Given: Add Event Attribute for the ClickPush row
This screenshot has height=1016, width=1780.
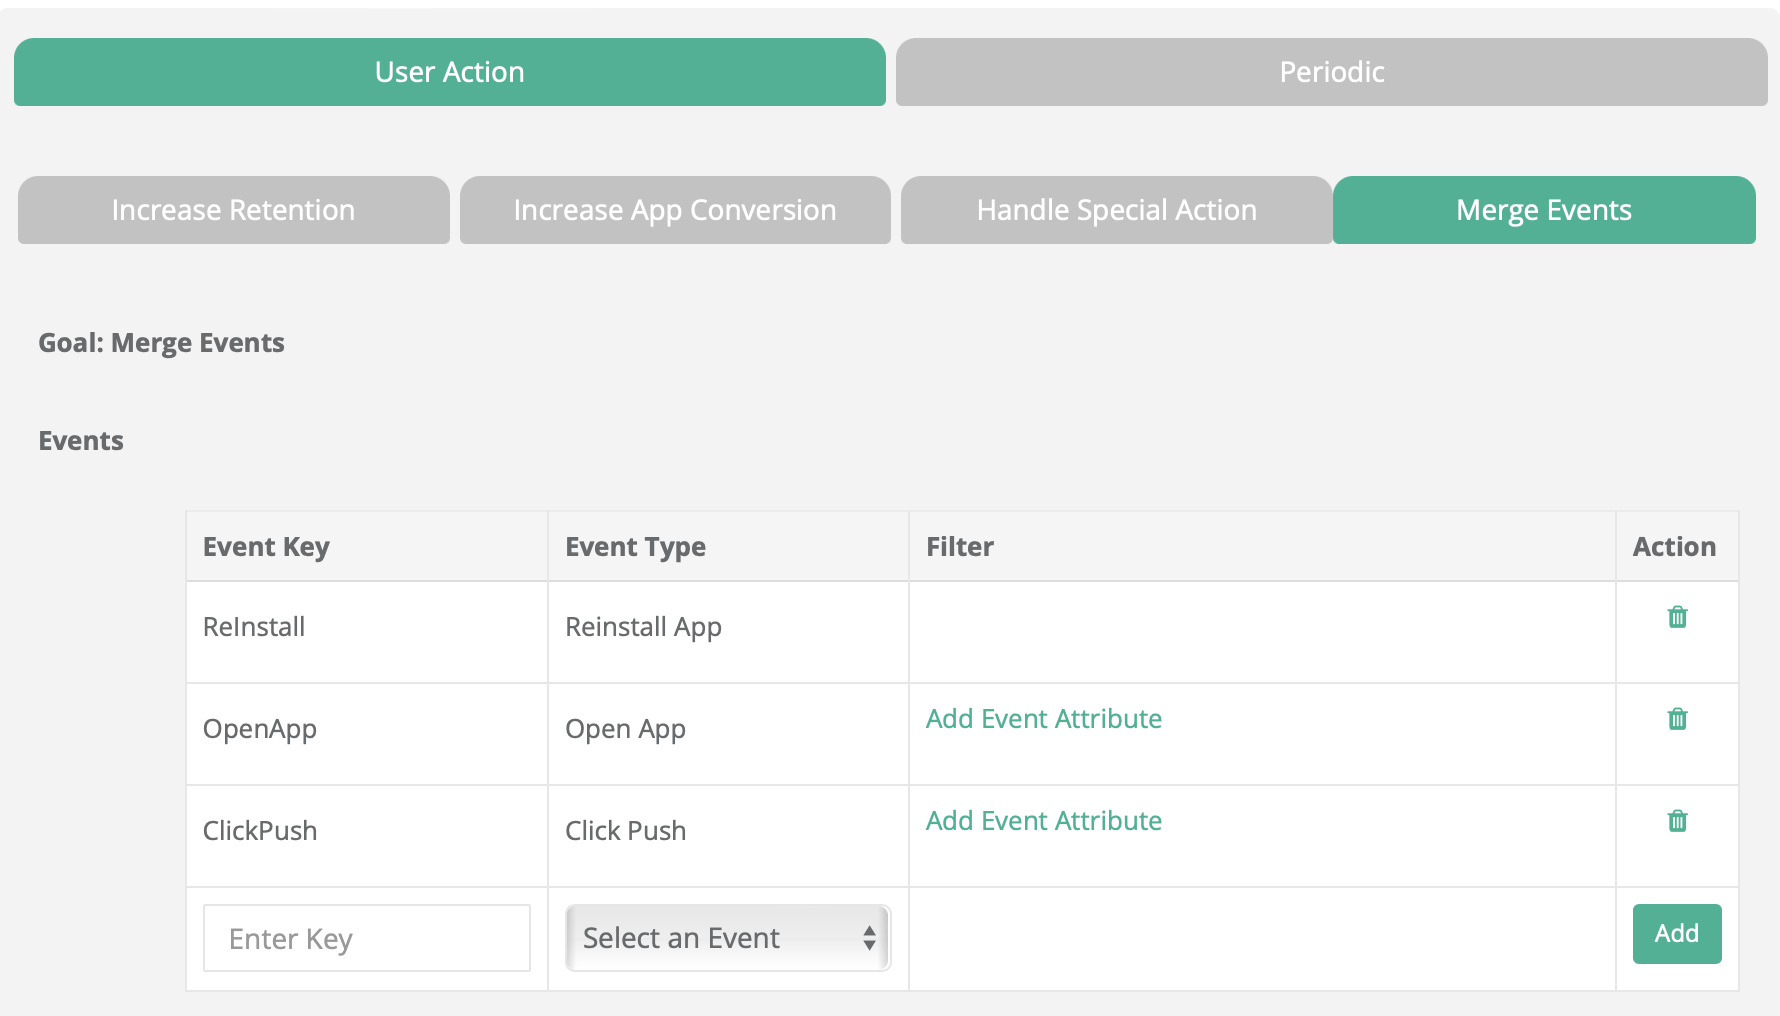Looking at the screenshot, I should (x=1043, y=821).
